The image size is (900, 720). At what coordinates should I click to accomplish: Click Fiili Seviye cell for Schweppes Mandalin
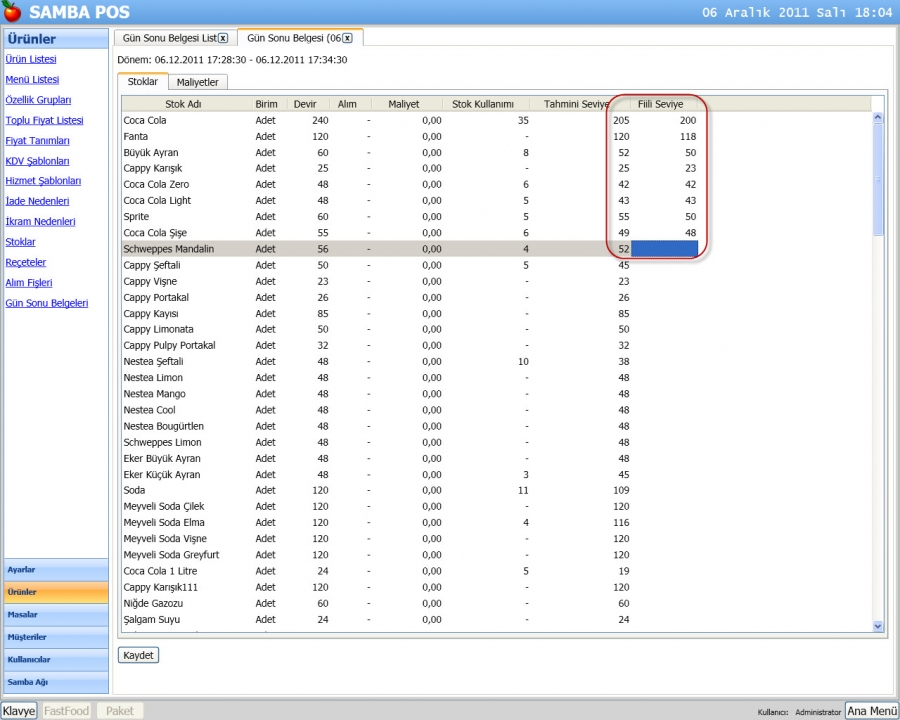pyautogui.click(x=664, y=249)
